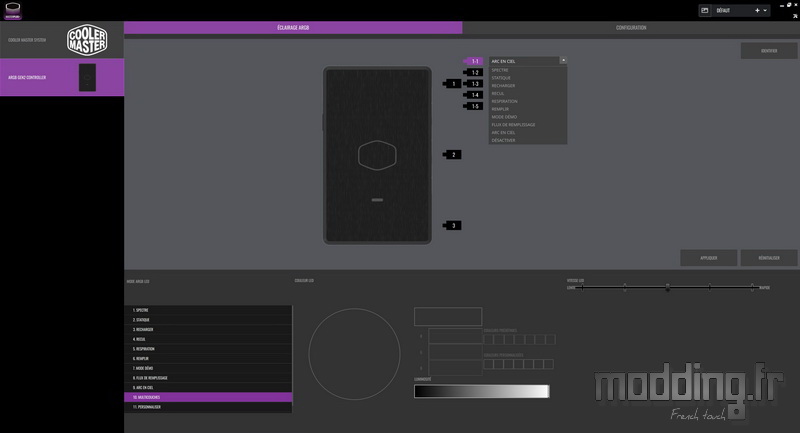Switch to the ÉCLAIRAGE ARGB tab
This screenshot has width=800, height=433.
tap(293, 28)
